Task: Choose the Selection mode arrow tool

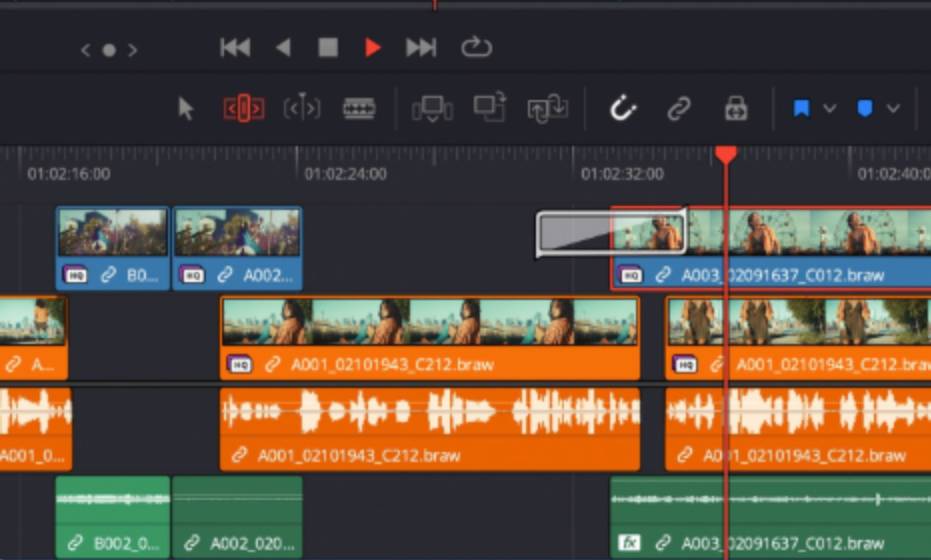Action: pos(186,109)
